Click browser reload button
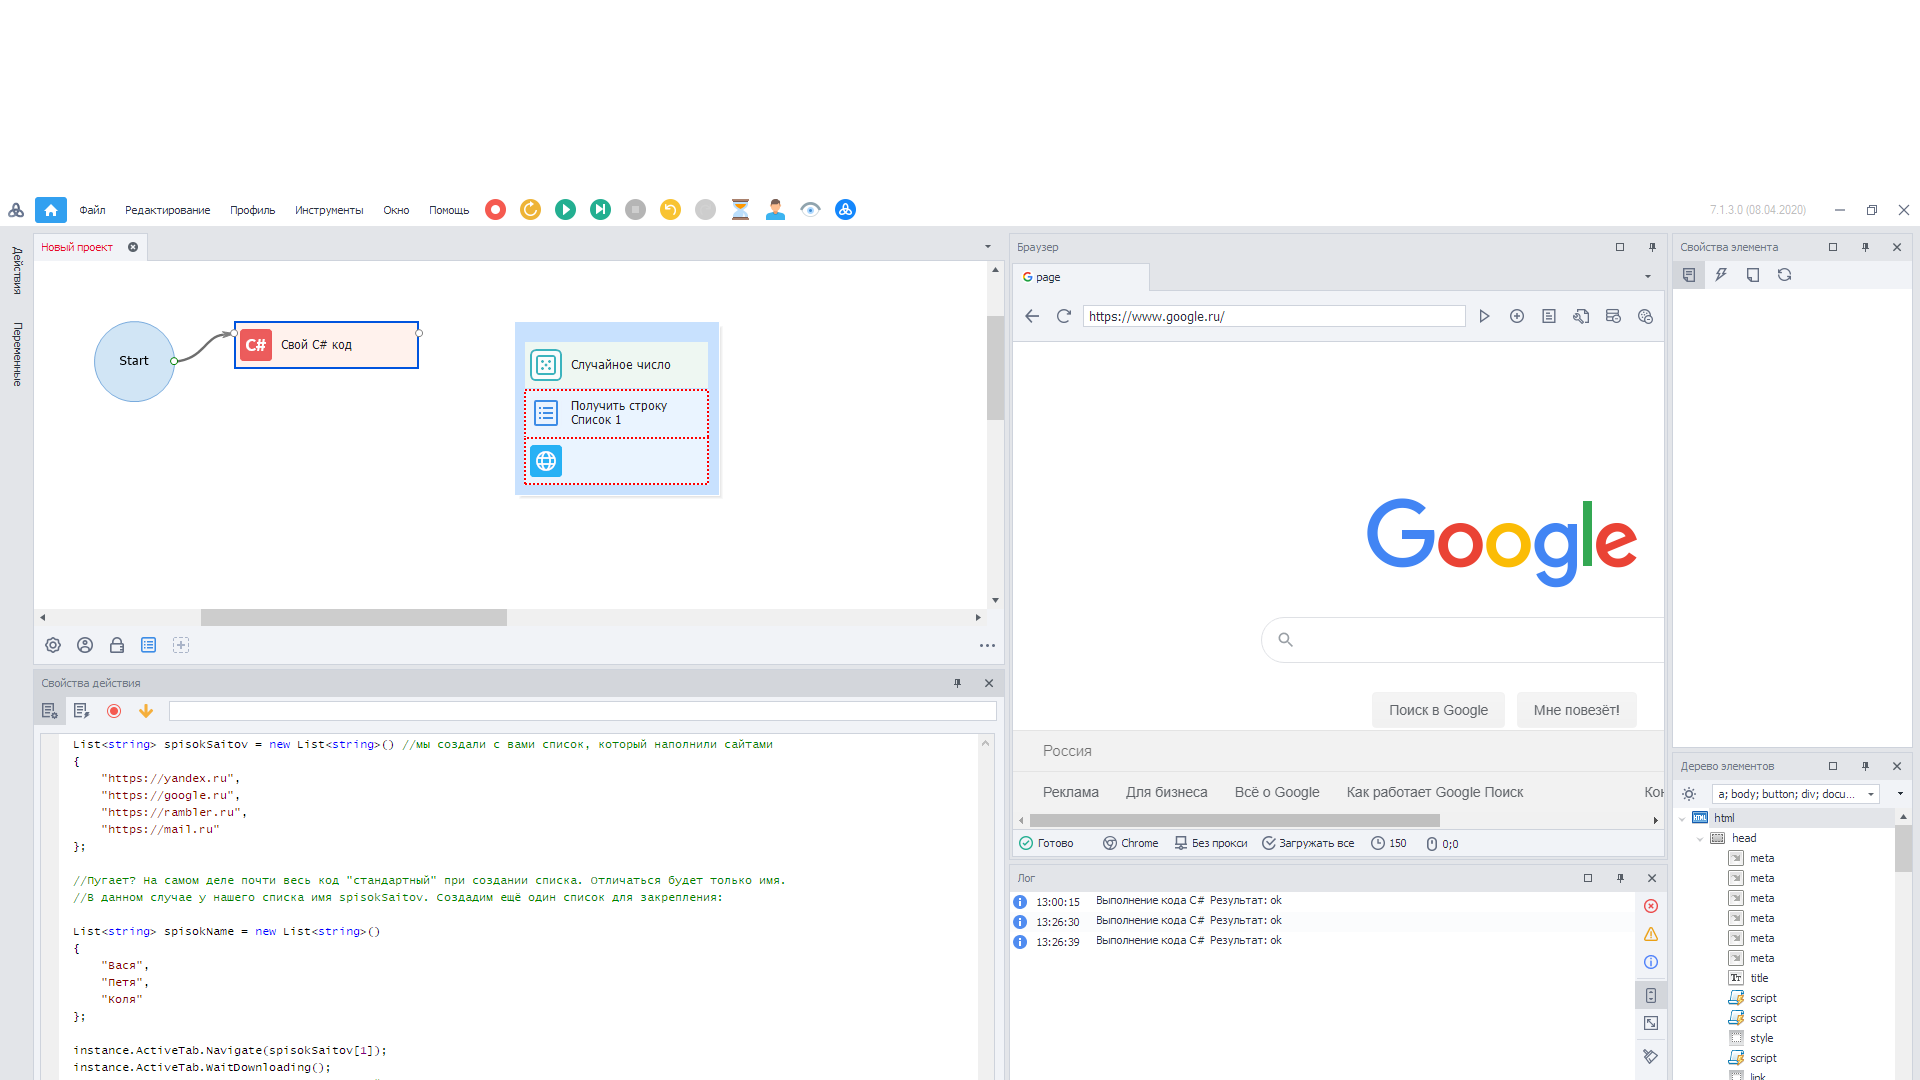The width and height of the screenshot is (1920, 1080). (1064, 316)
